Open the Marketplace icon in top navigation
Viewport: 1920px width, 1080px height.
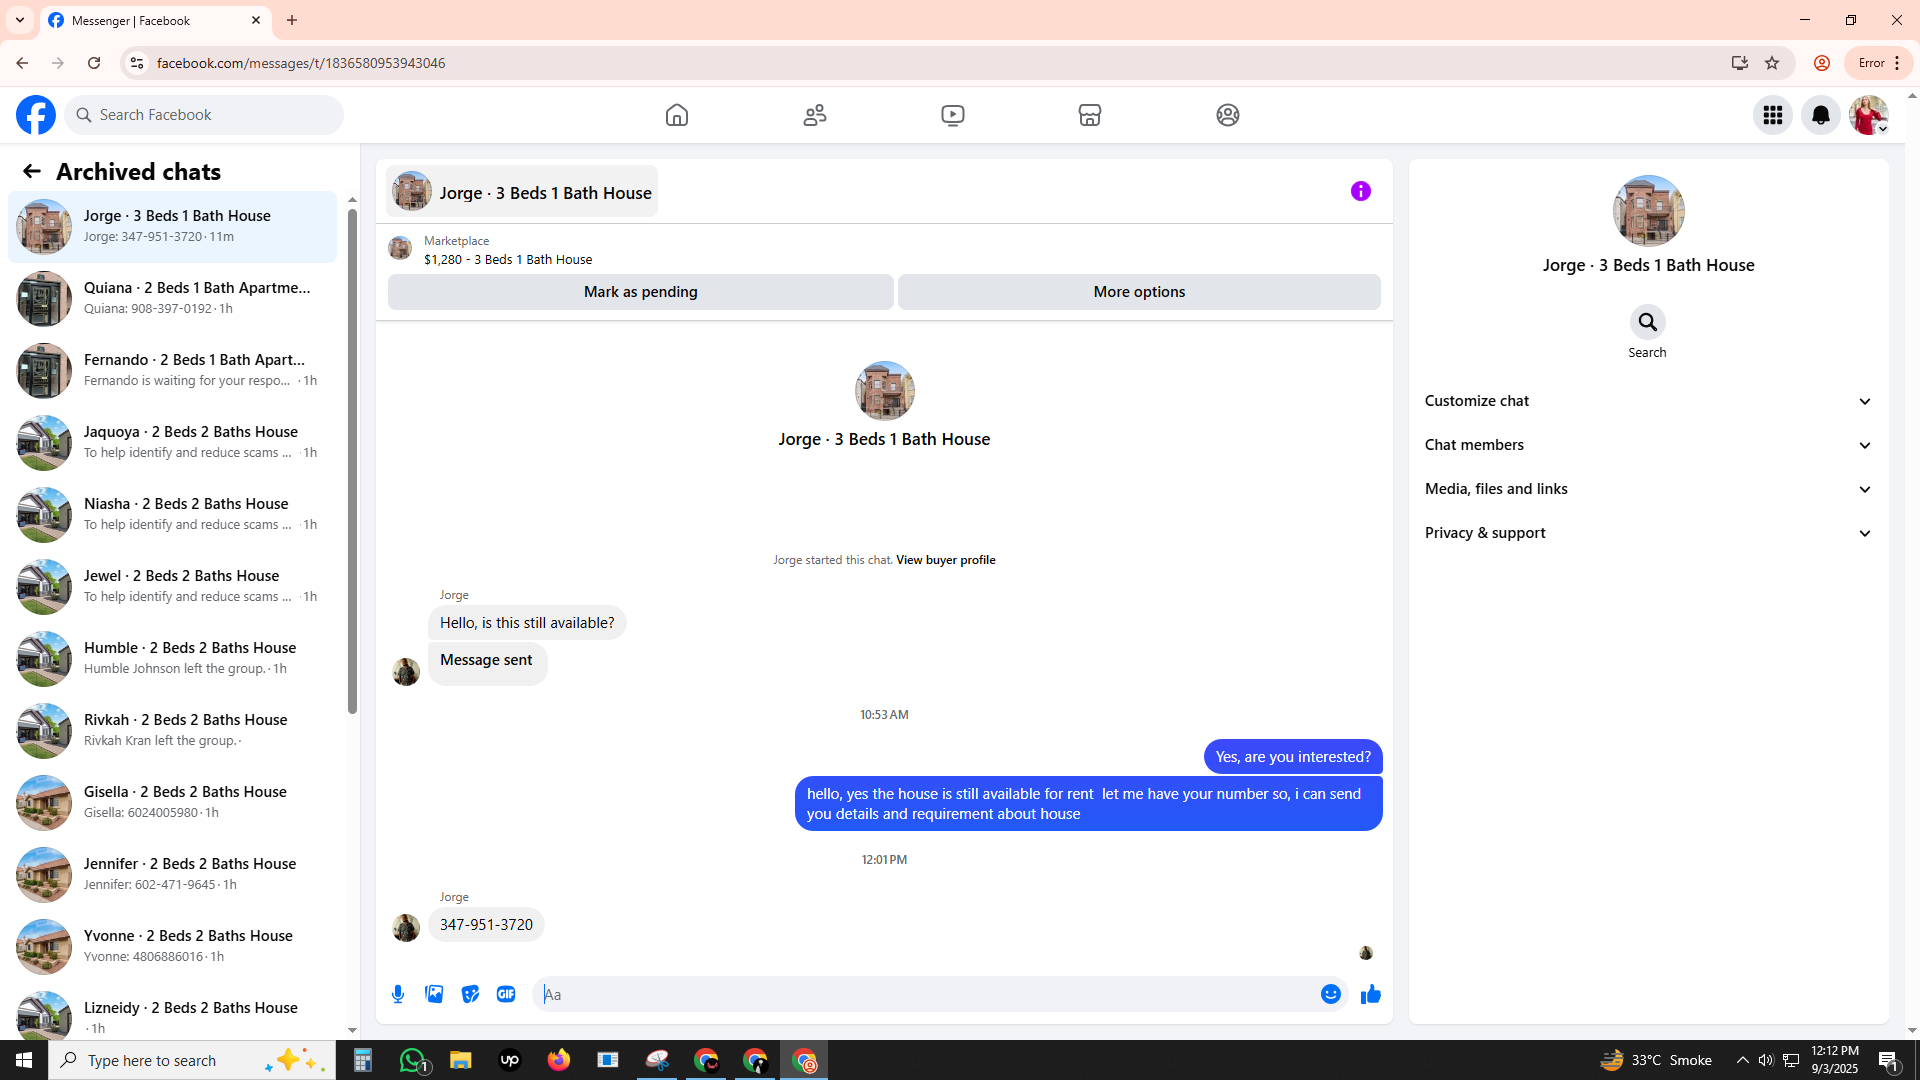[x=1090, y=115]
